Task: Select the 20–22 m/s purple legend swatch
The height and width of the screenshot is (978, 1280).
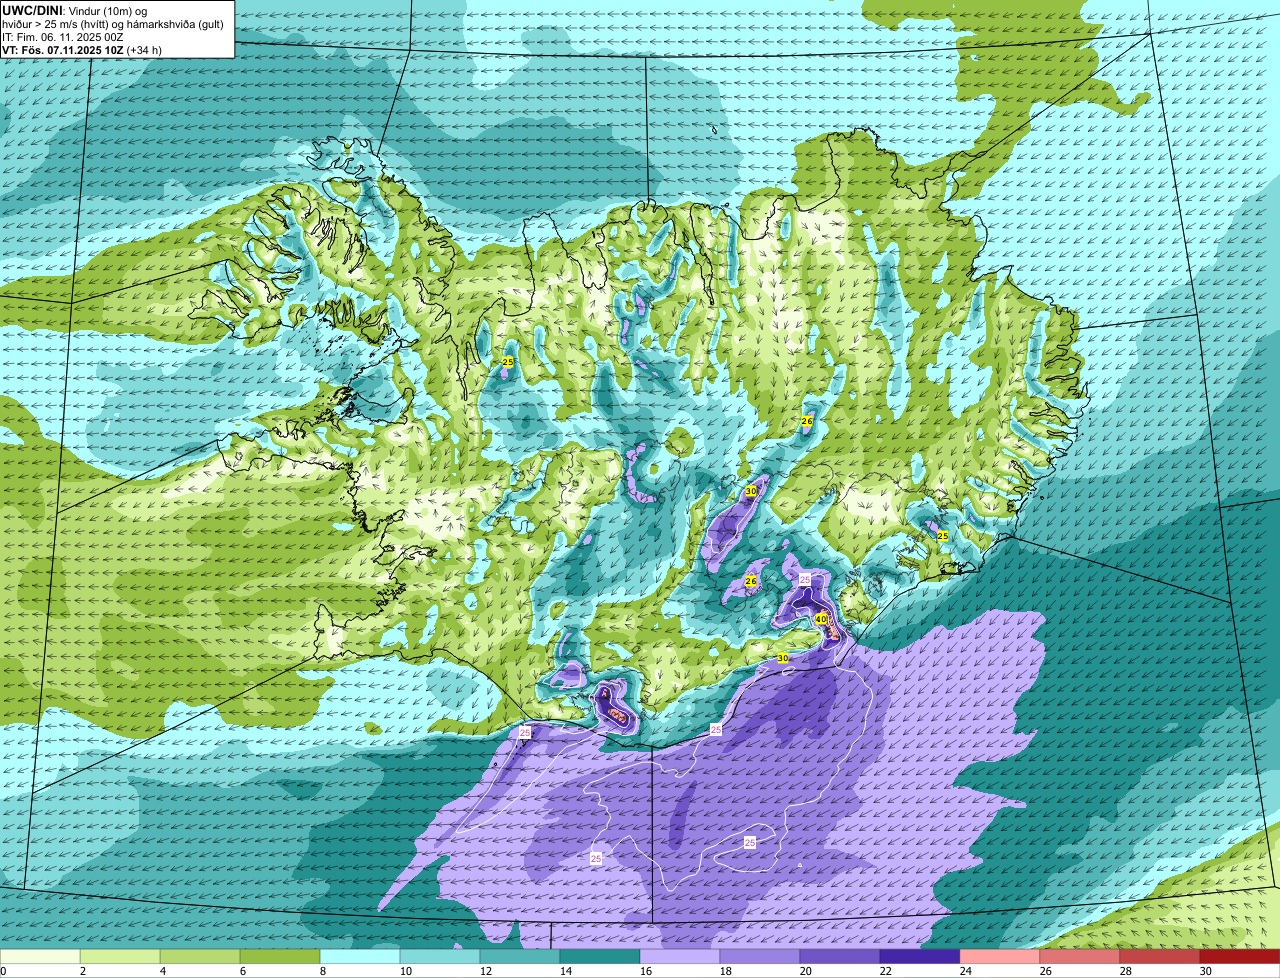Action: point(840,956)
